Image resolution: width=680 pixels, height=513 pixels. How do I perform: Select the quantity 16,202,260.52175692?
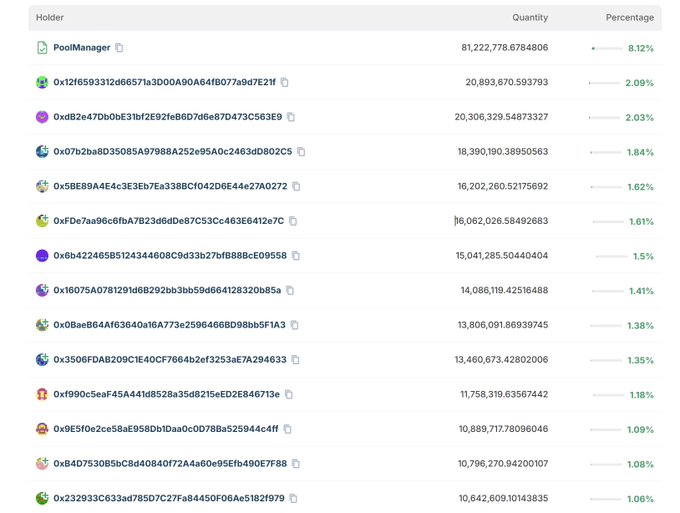[503, 186]
